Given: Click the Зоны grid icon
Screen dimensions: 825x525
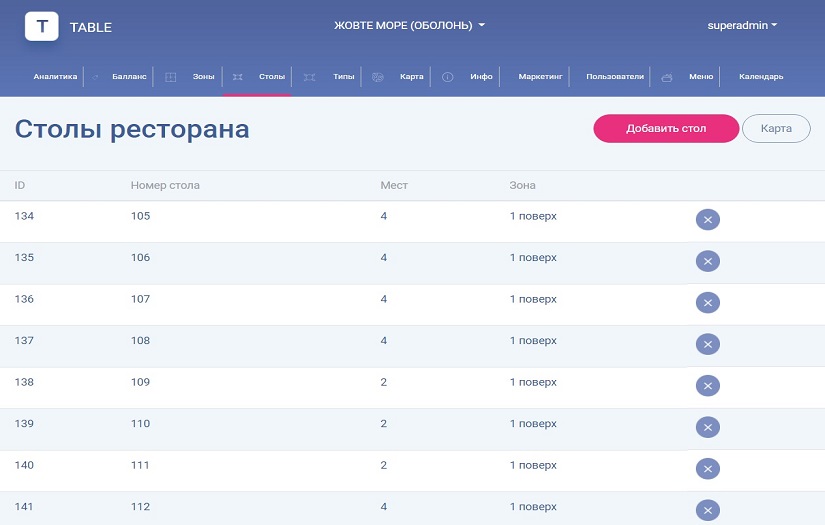Looking at the screenshot, I should 170,77.
